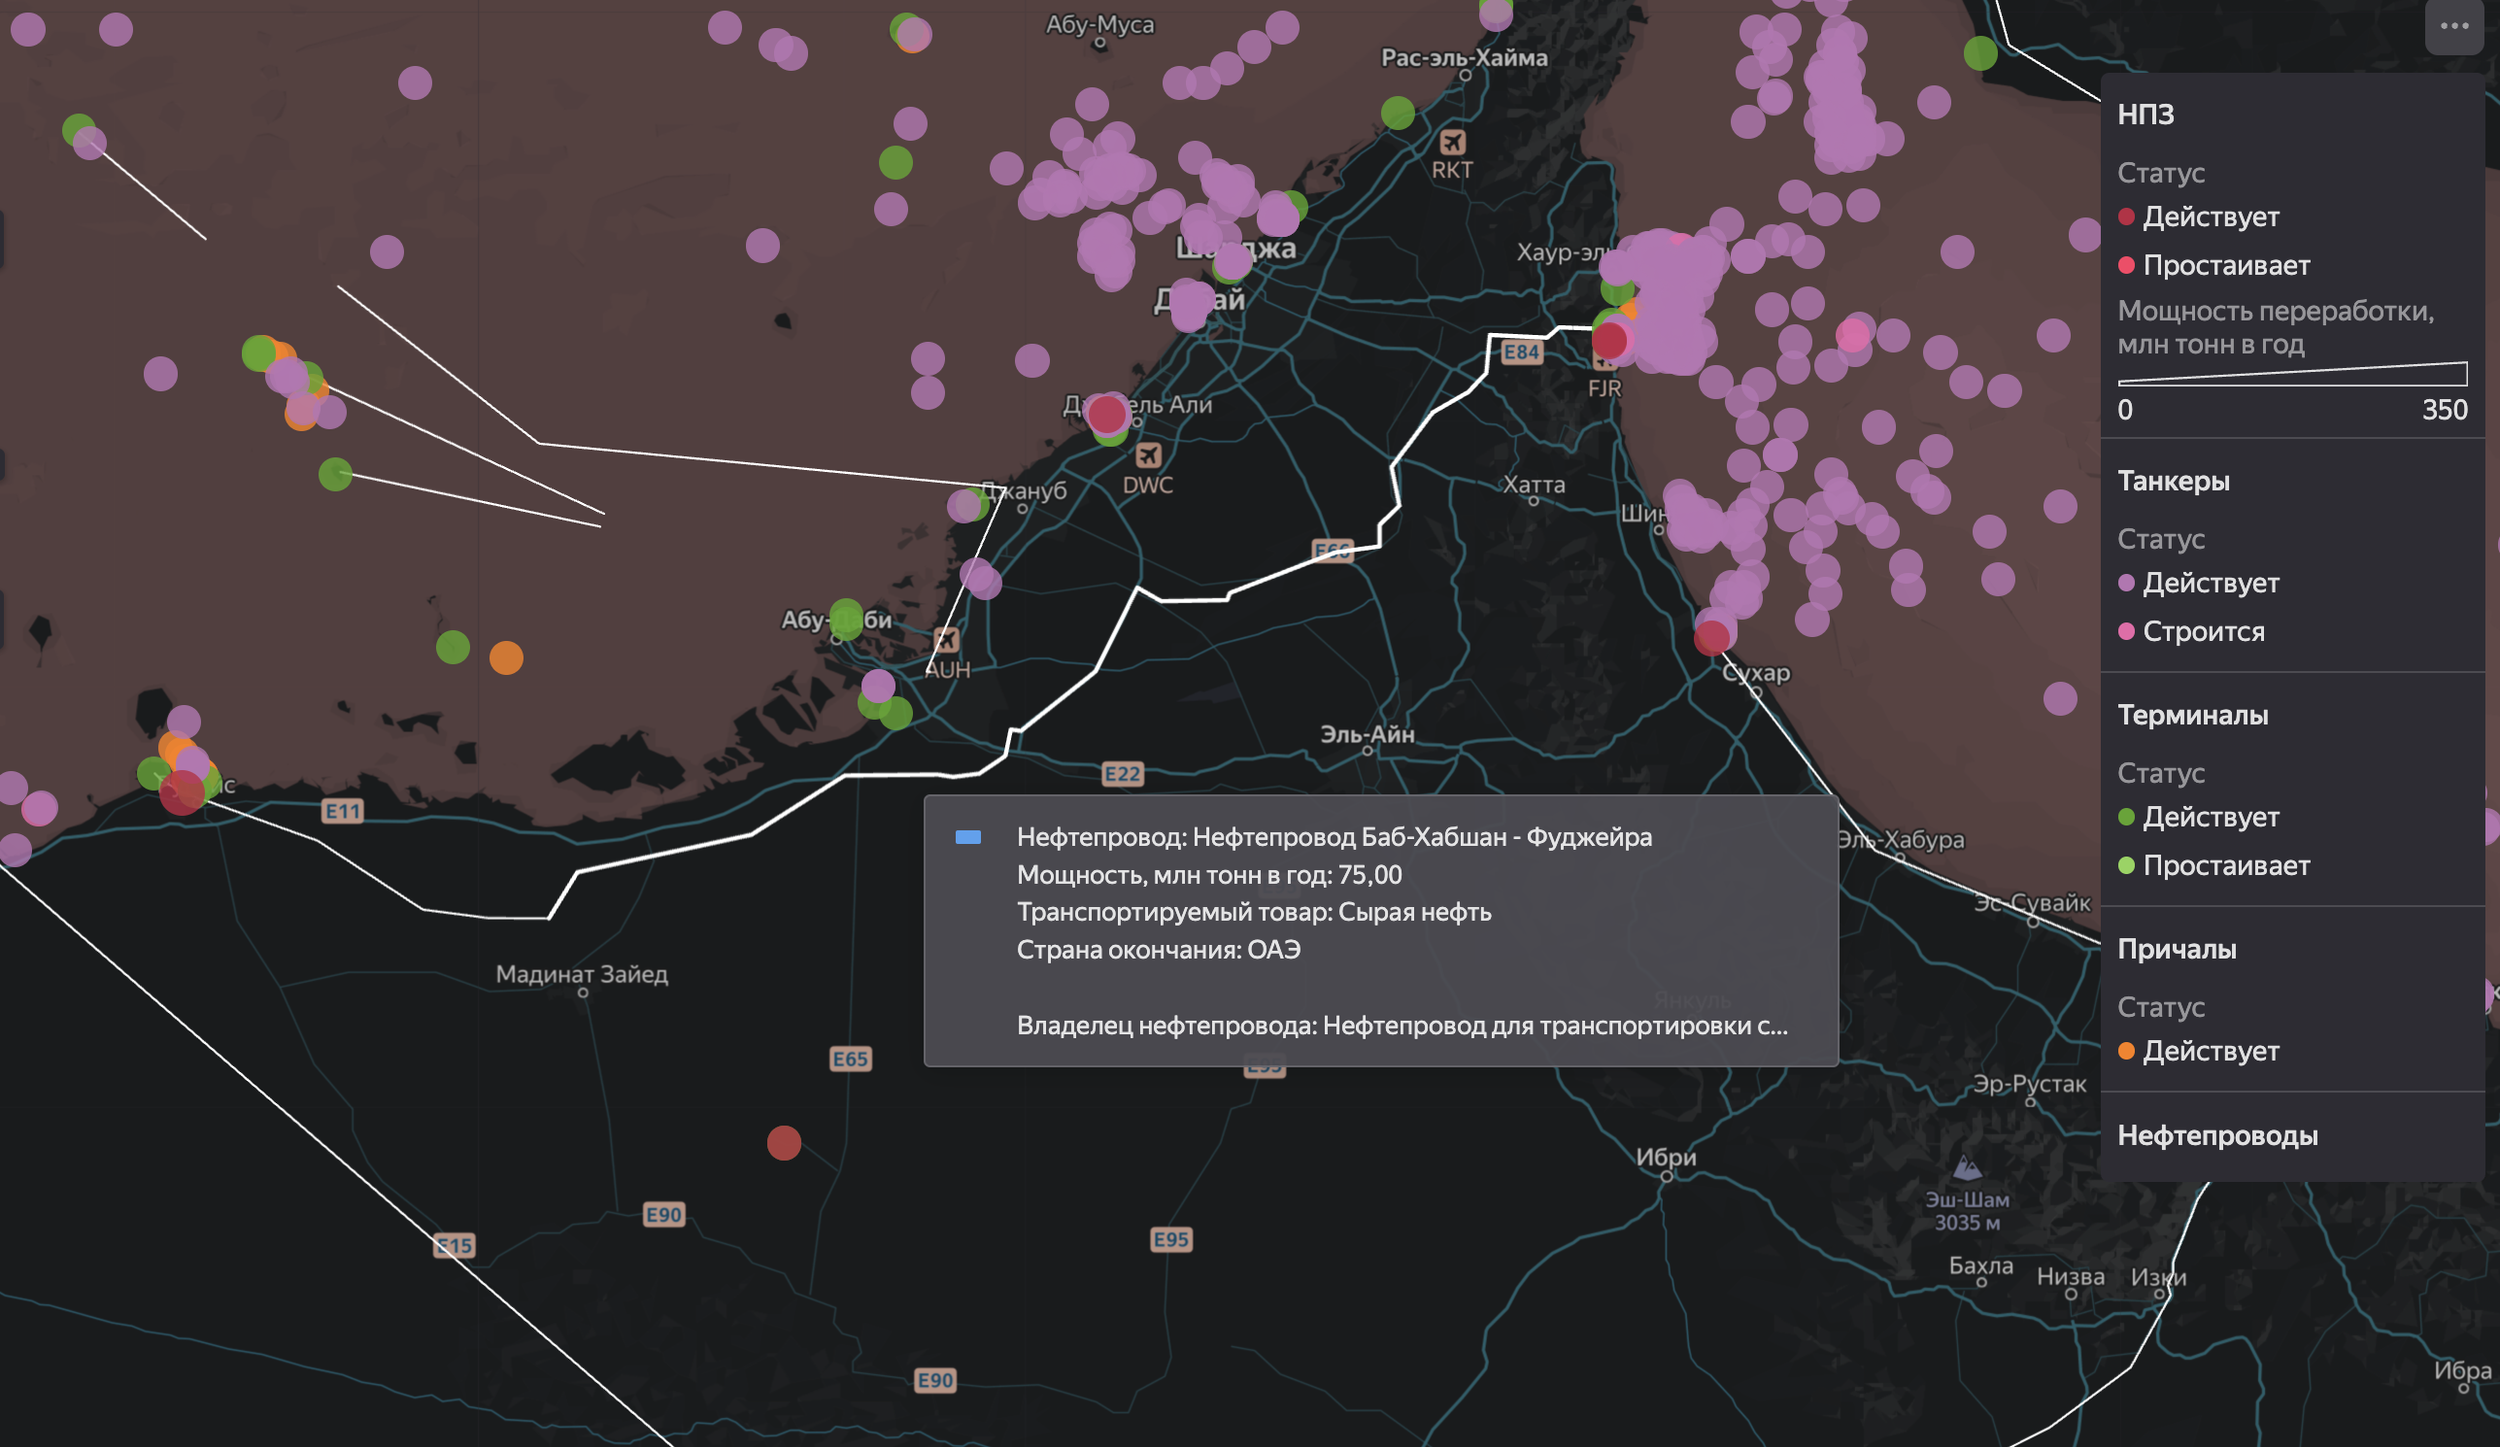
Task: Click the refinery capacity size scale bar
Action: tap(2292, 375)
